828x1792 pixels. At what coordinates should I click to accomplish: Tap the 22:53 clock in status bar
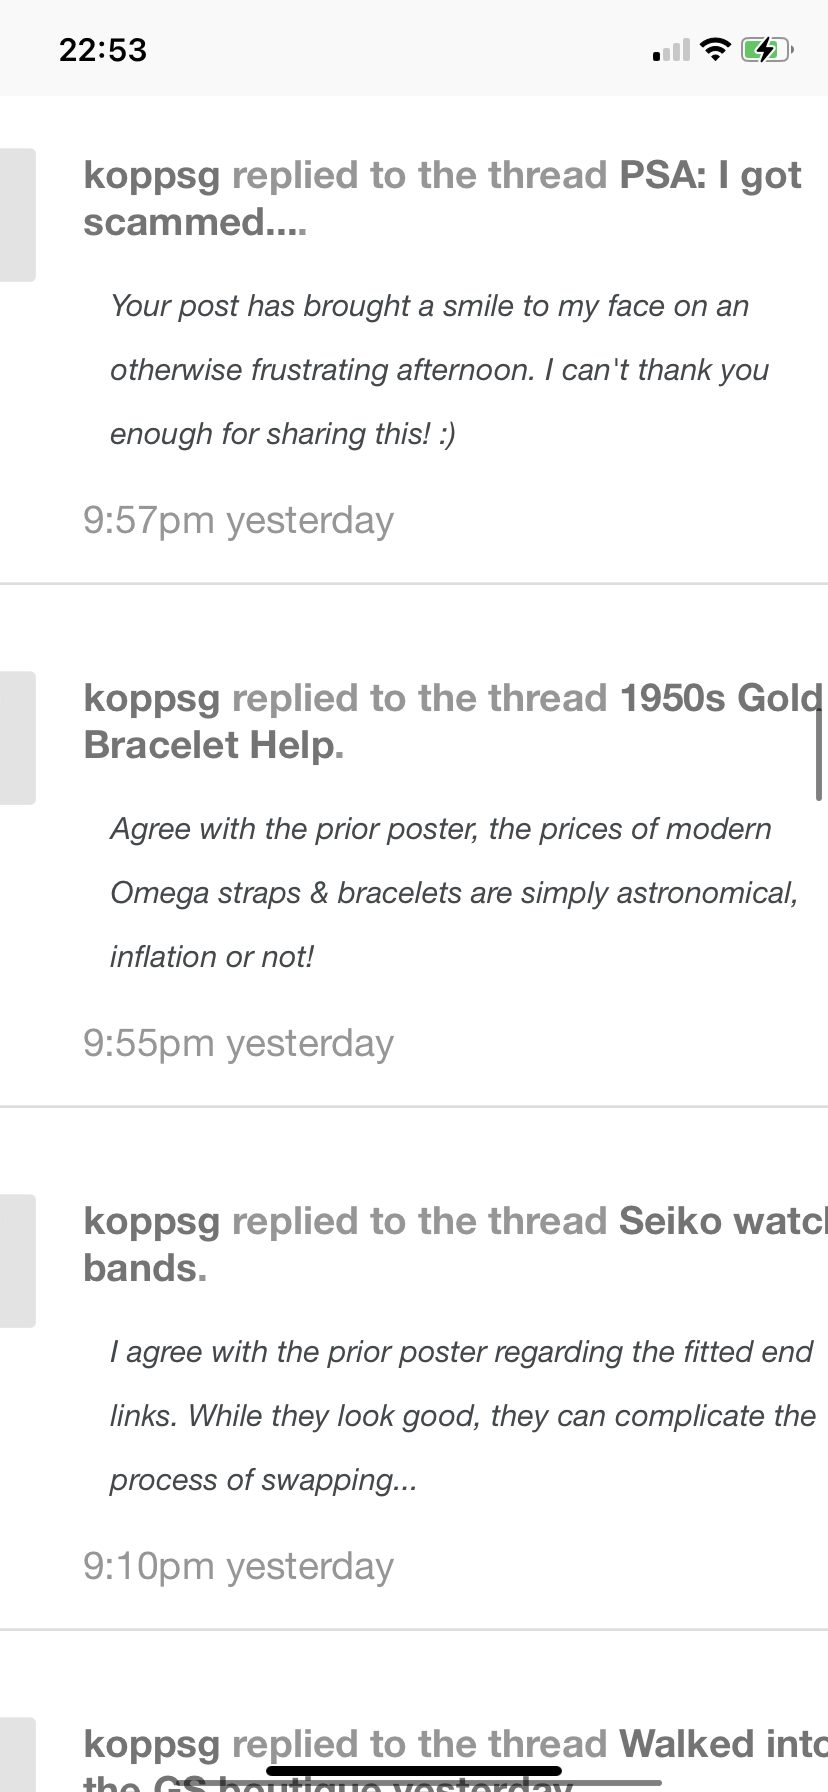click(103, 50)
